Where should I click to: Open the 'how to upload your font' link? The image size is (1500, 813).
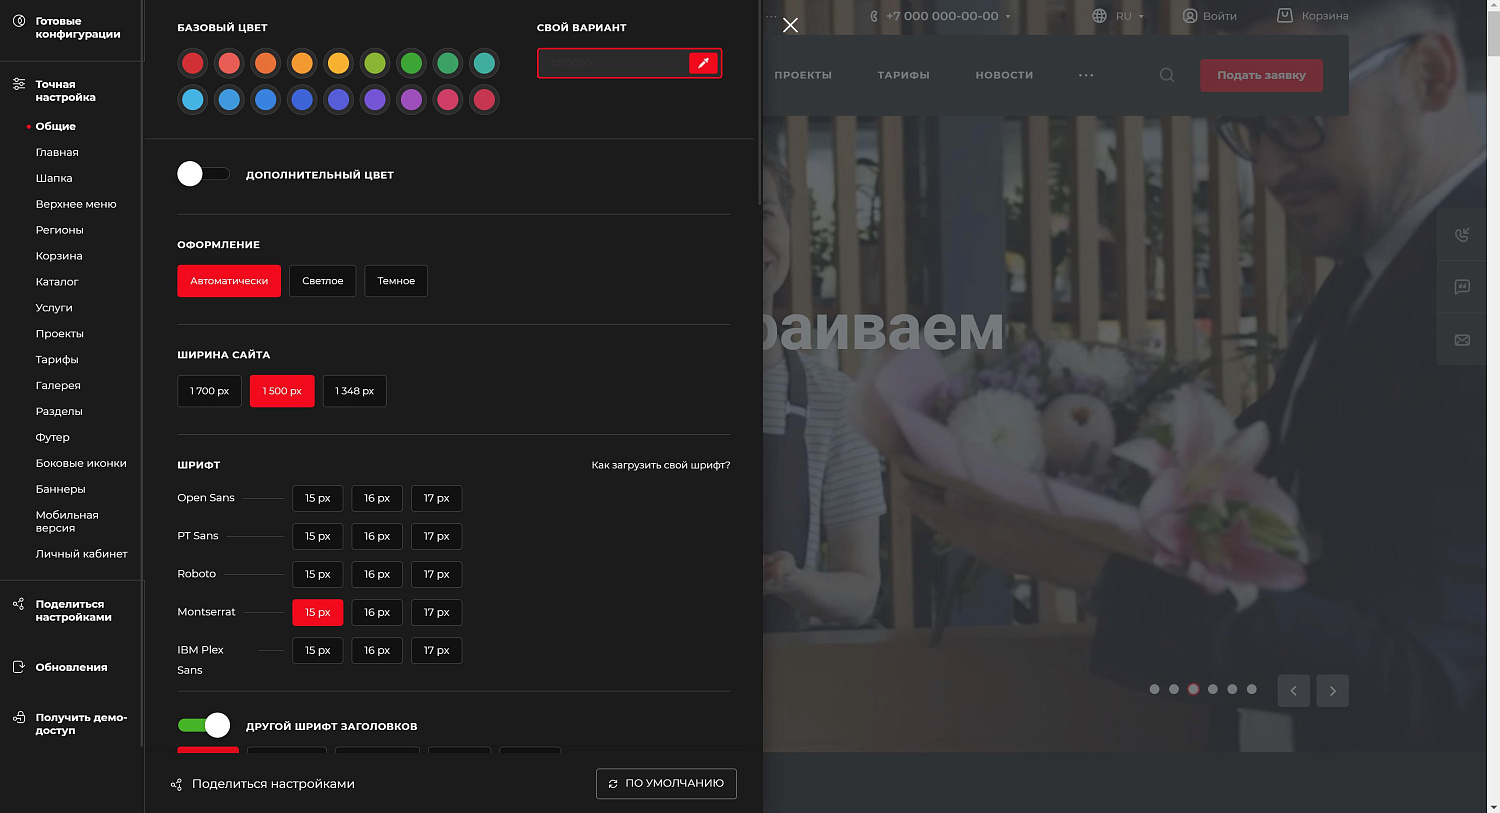pyautogui.click(x=660, y=465)
